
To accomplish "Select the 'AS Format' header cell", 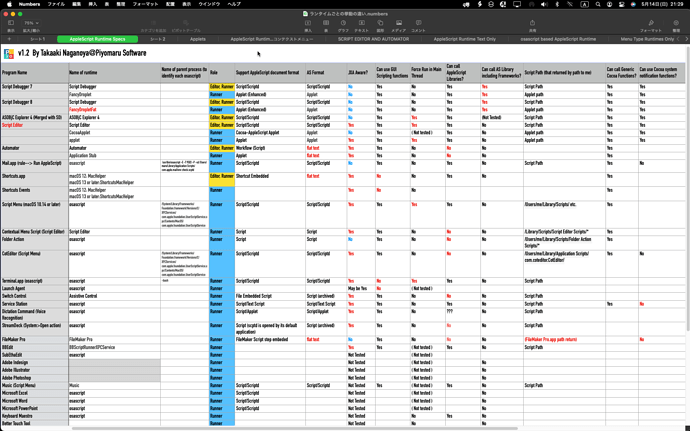I will (326, 73).
